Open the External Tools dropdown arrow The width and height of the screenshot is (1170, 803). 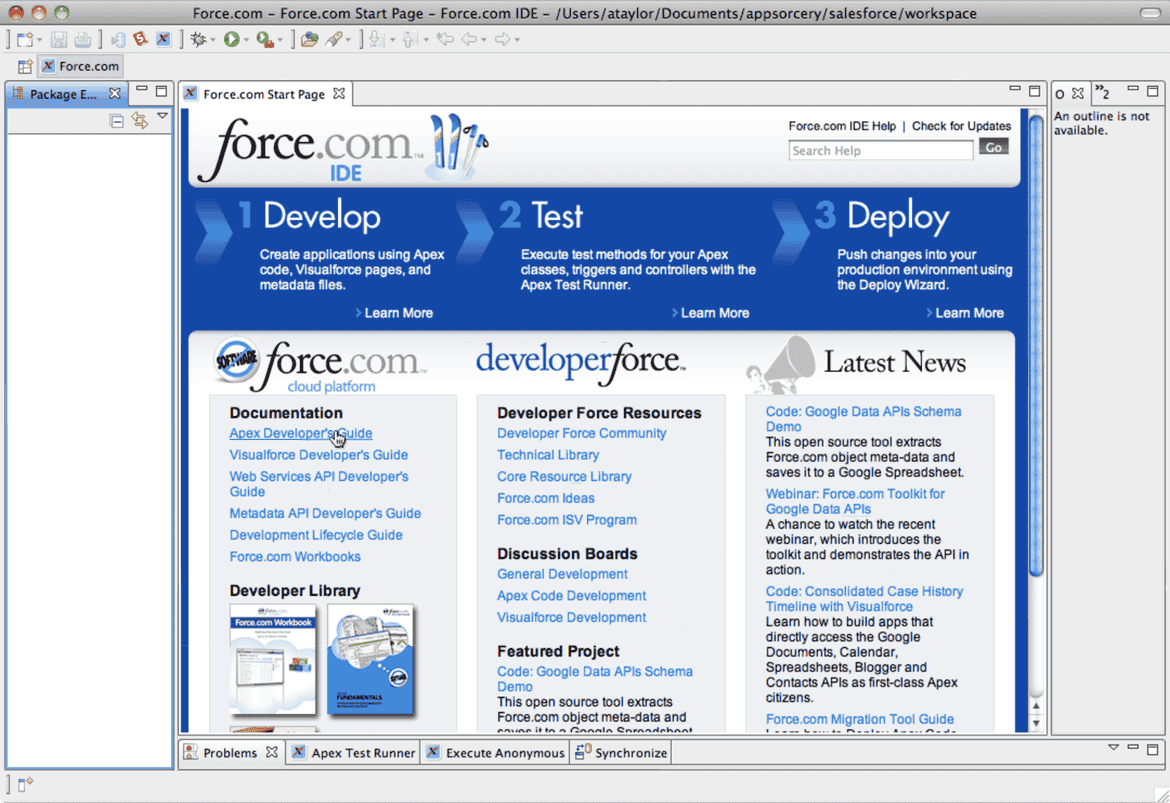(280, 40)
